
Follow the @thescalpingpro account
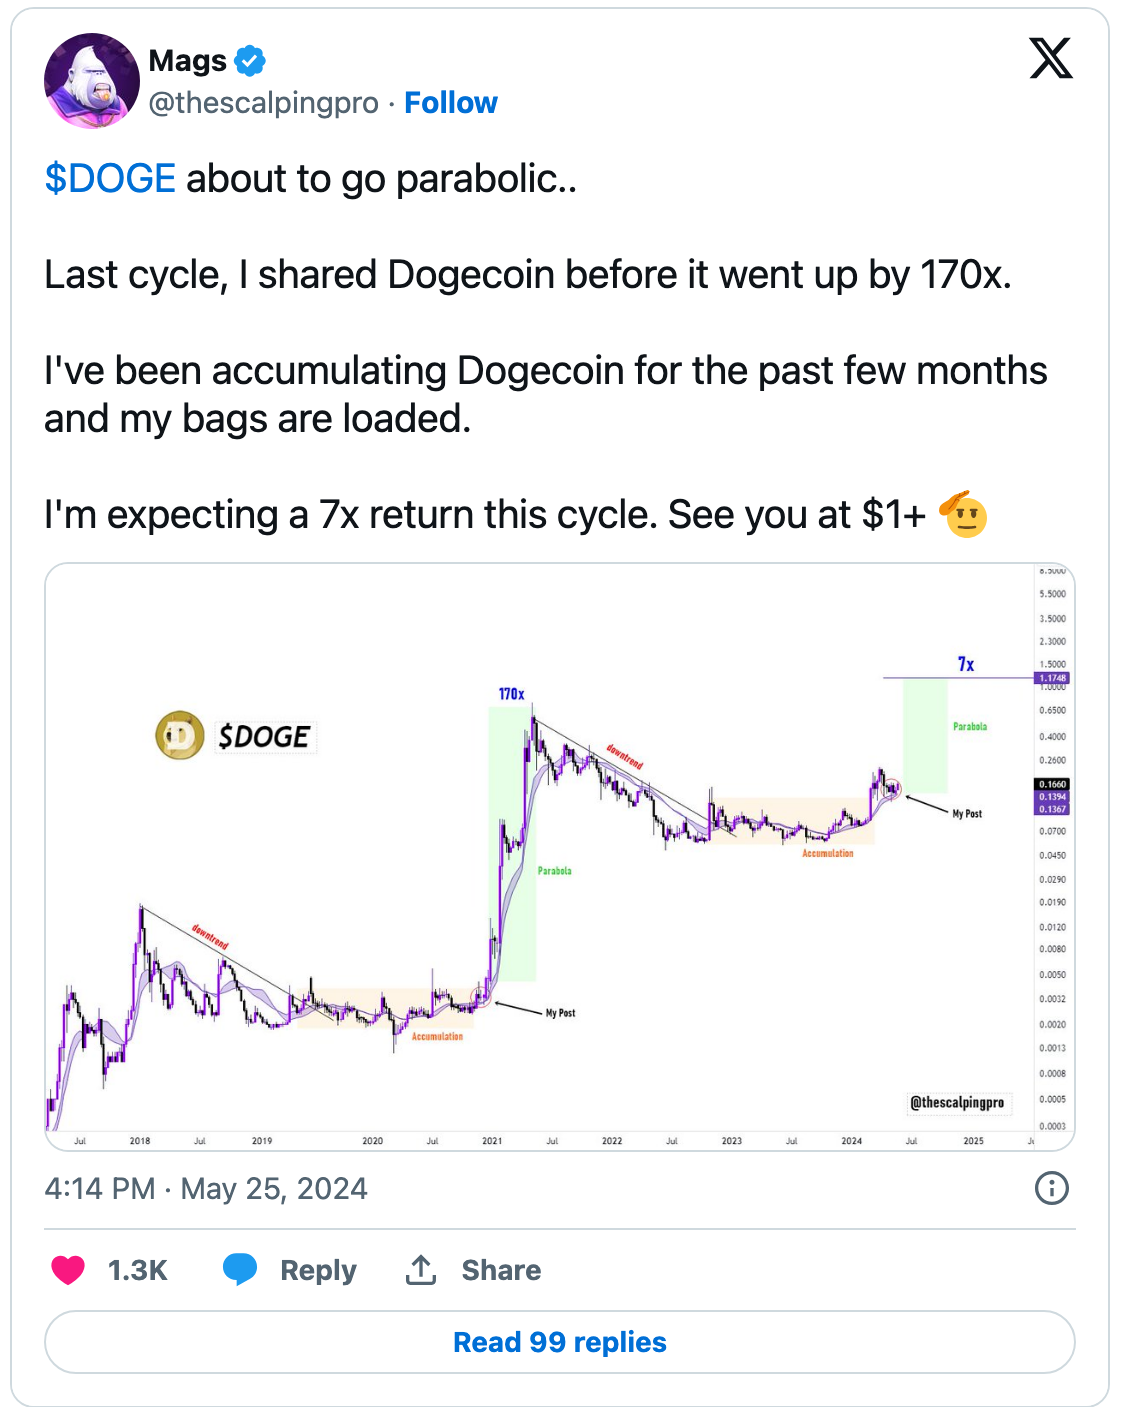click(450, 103)
